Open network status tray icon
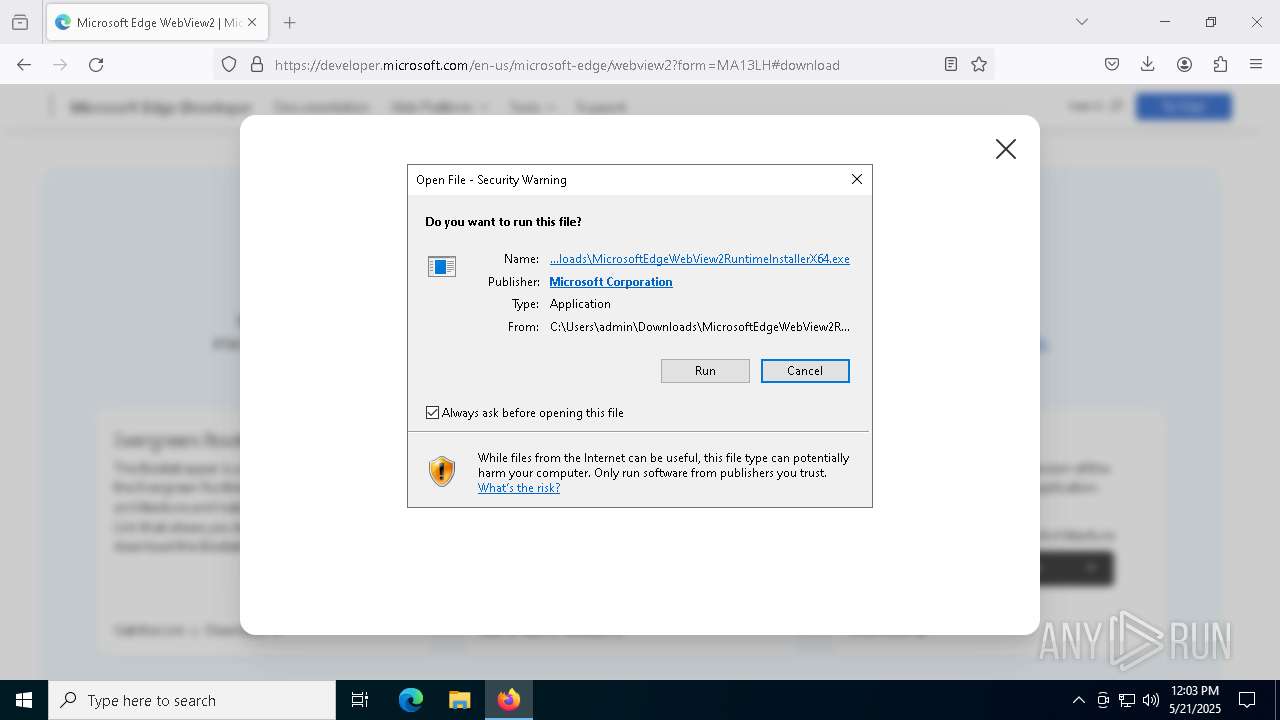Image resolution: width=1280 pixels, height=720 pixels. pos(1127,700)
